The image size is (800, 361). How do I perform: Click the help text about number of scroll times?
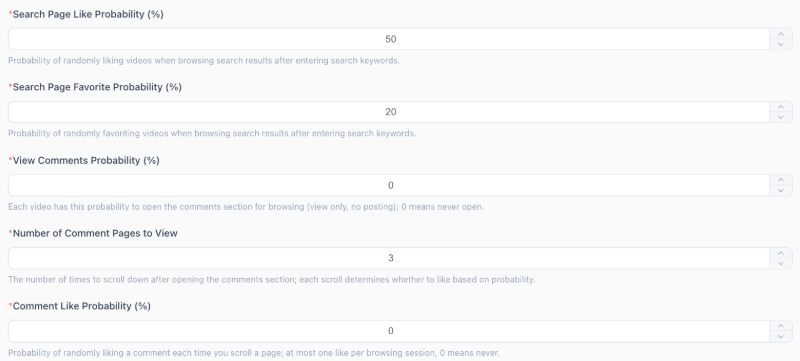(271, 280)
